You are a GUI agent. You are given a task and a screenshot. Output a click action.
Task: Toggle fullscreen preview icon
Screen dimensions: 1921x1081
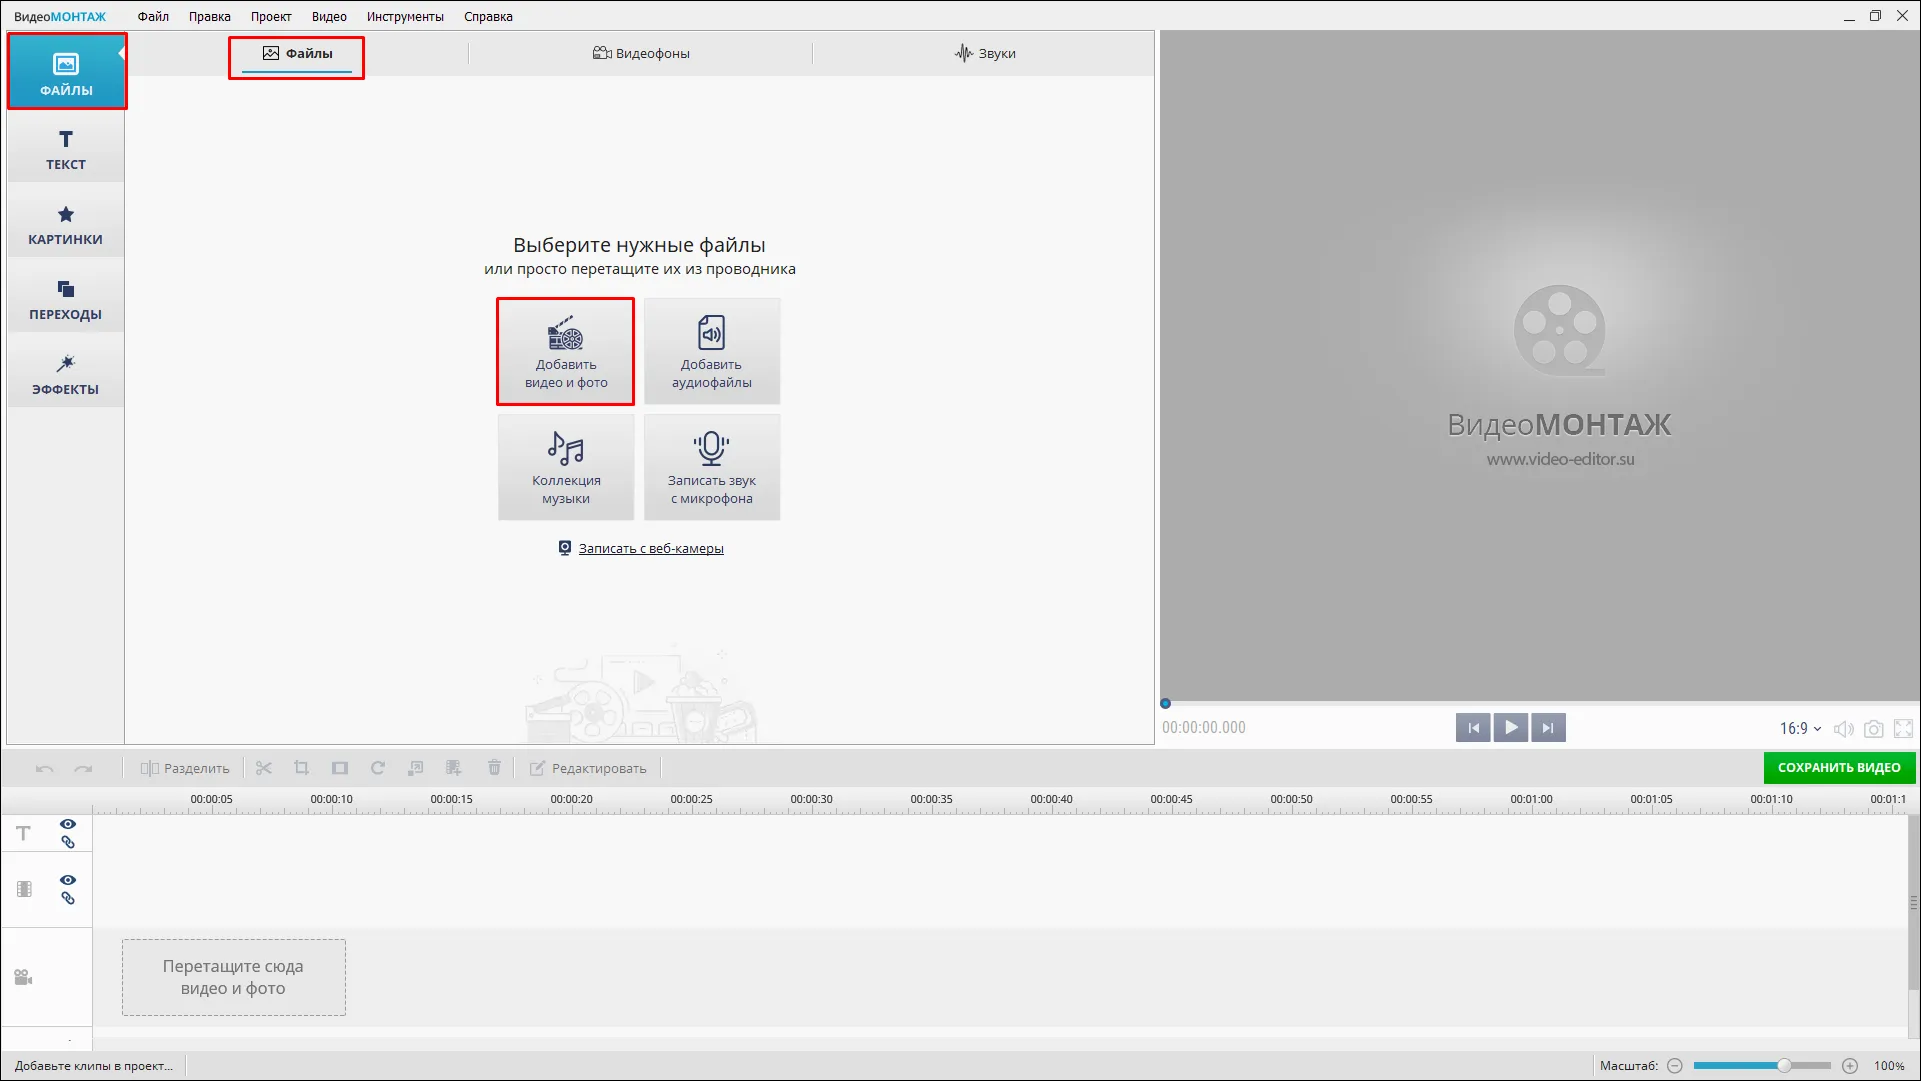1904,729
